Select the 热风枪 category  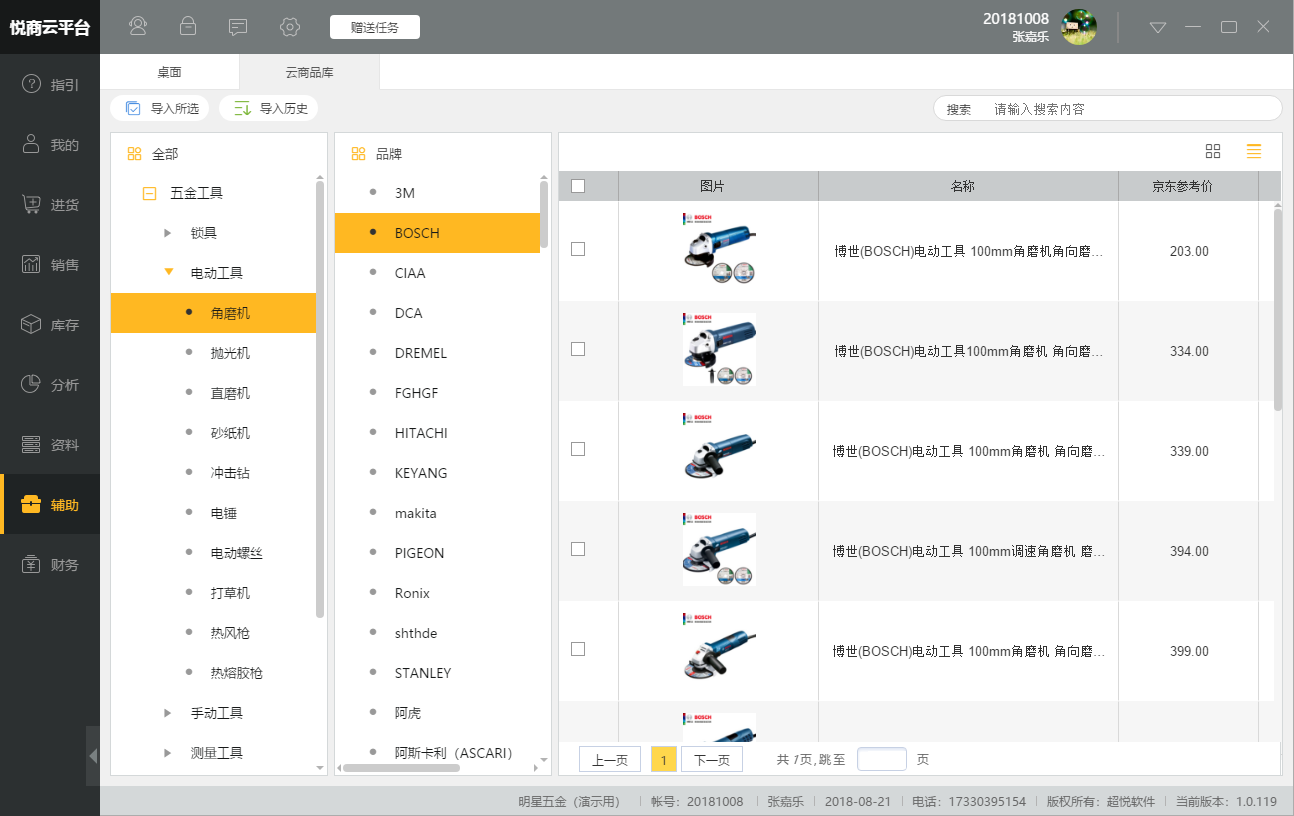pos(213,633)
